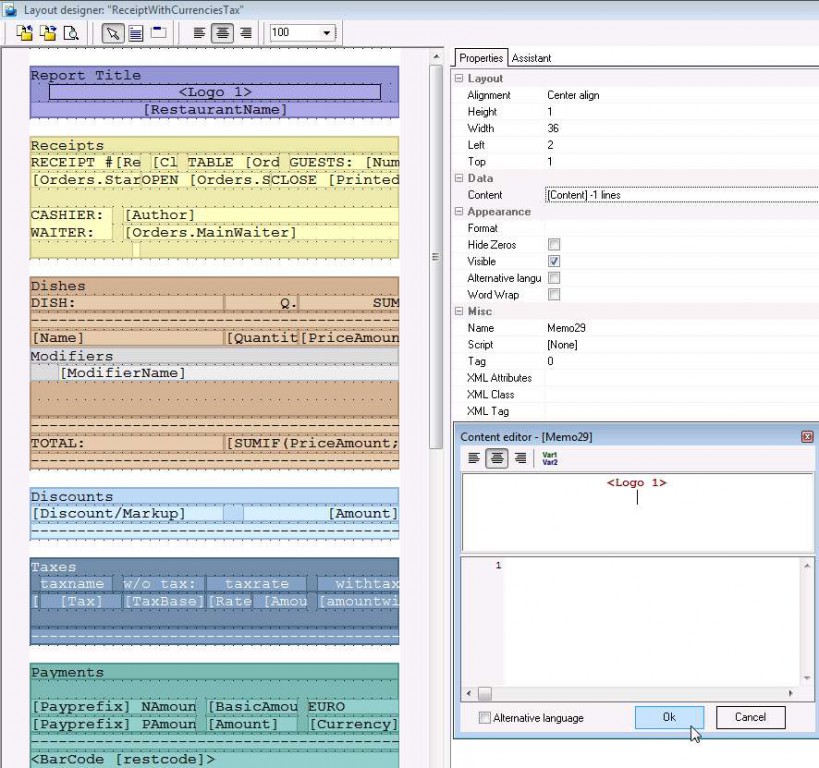
Task: Right-align text in Content editor
Action: coord(520,458)
